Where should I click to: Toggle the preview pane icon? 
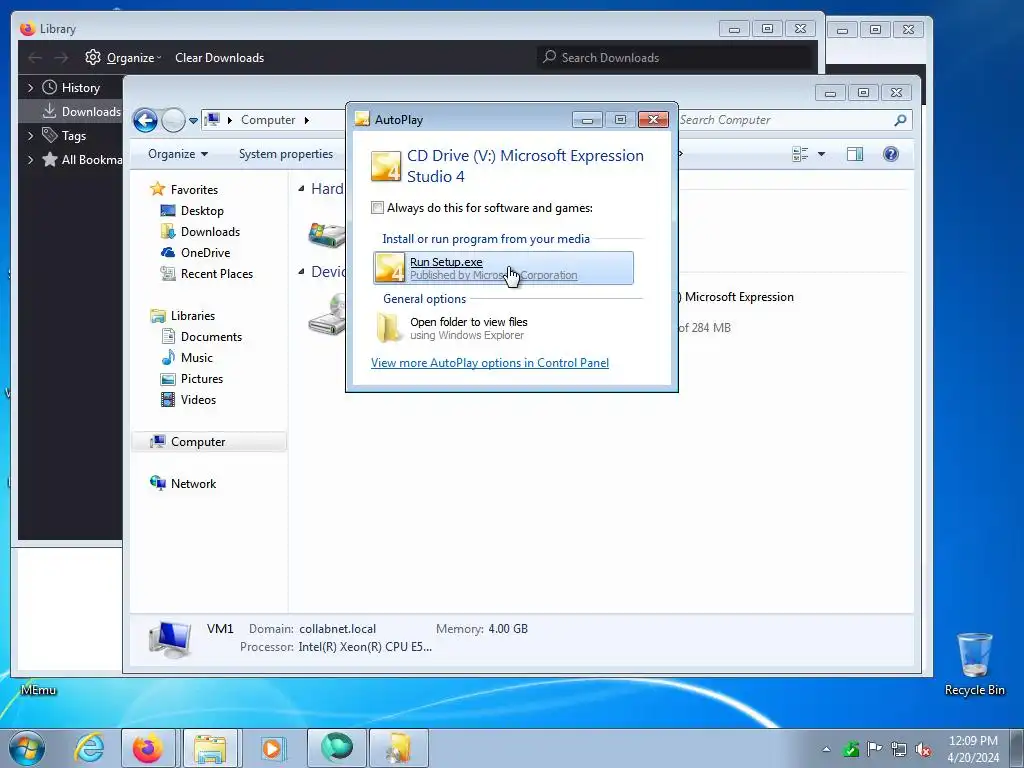(855, 154)
